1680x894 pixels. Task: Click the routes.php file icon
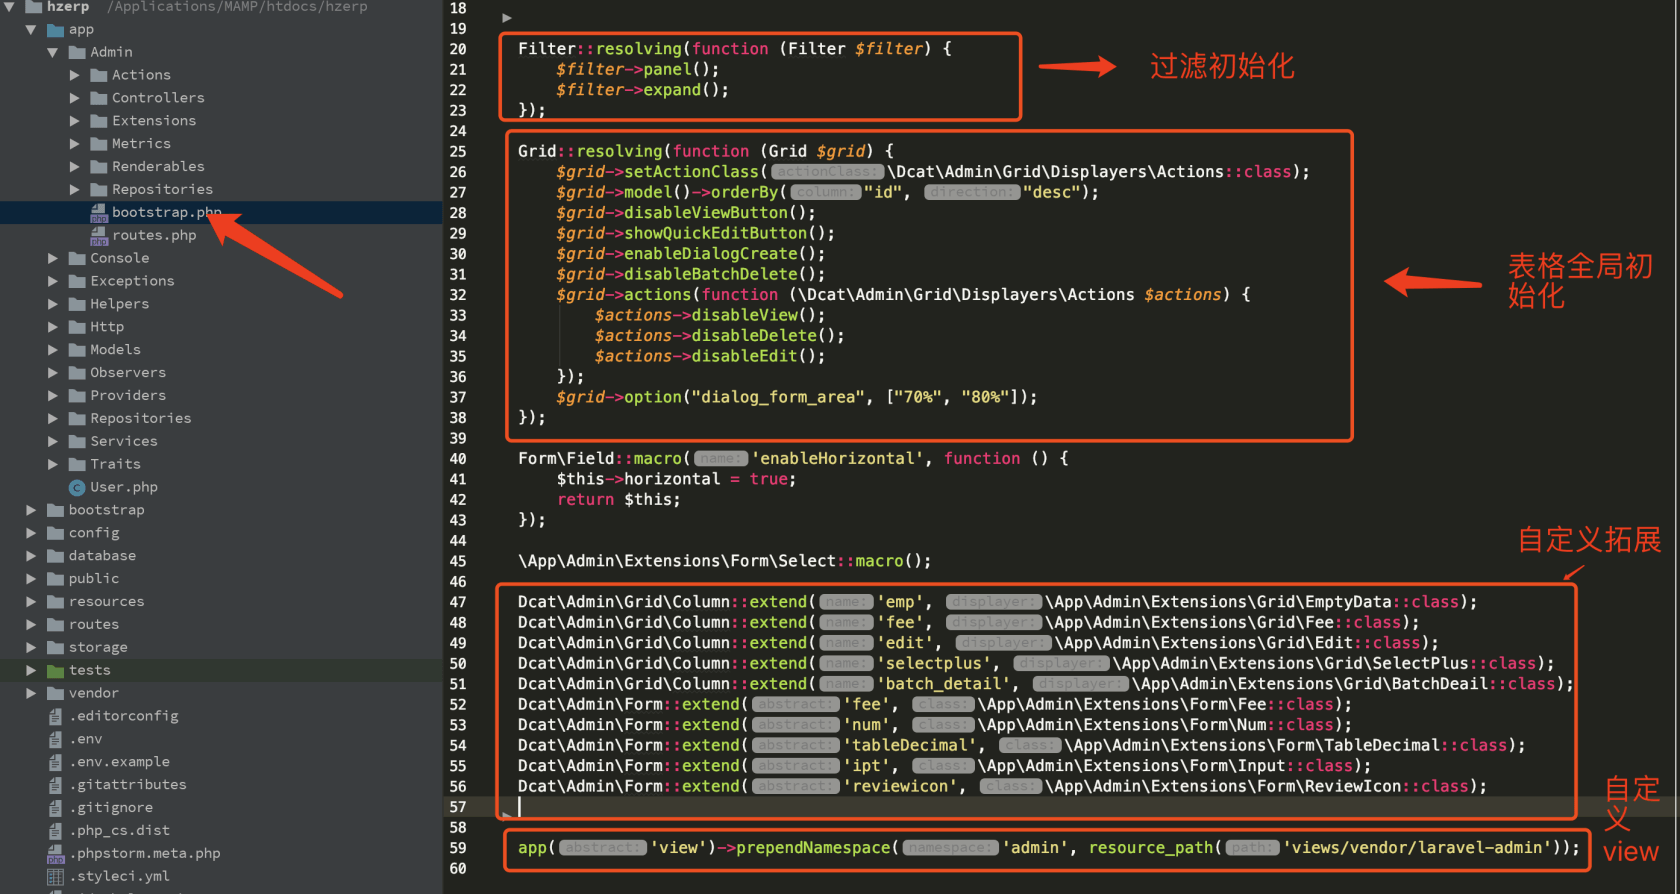[x=98, y=236]
